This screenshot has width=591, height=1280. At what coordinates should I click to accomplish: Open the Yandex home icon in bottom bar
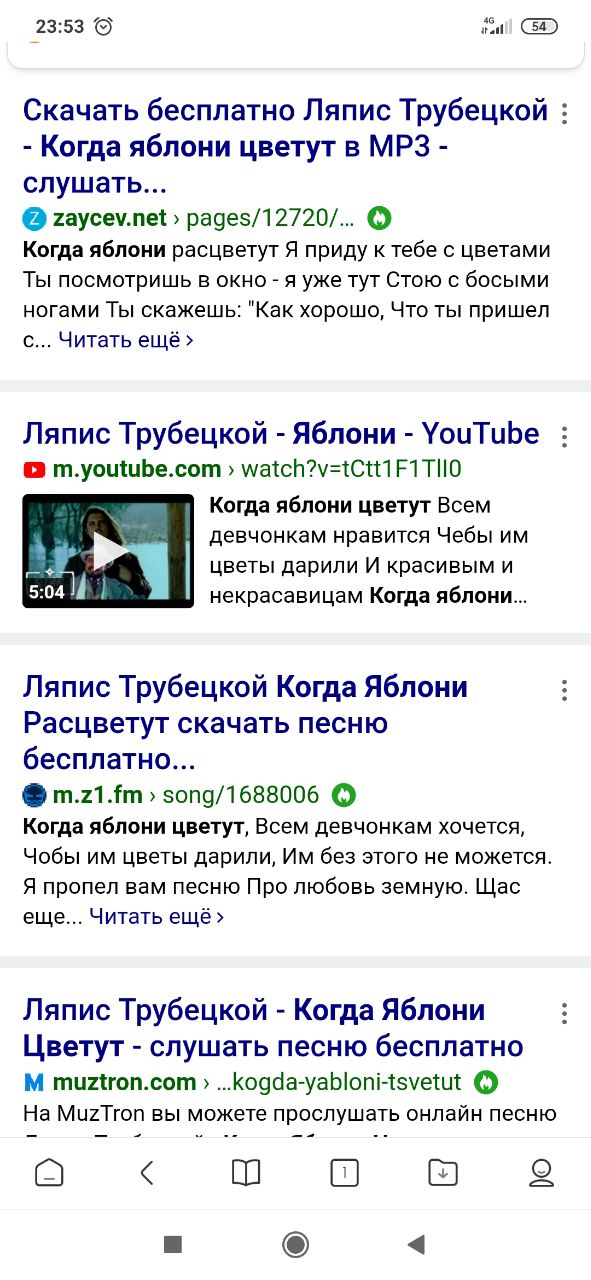(x=49, y=1172)
